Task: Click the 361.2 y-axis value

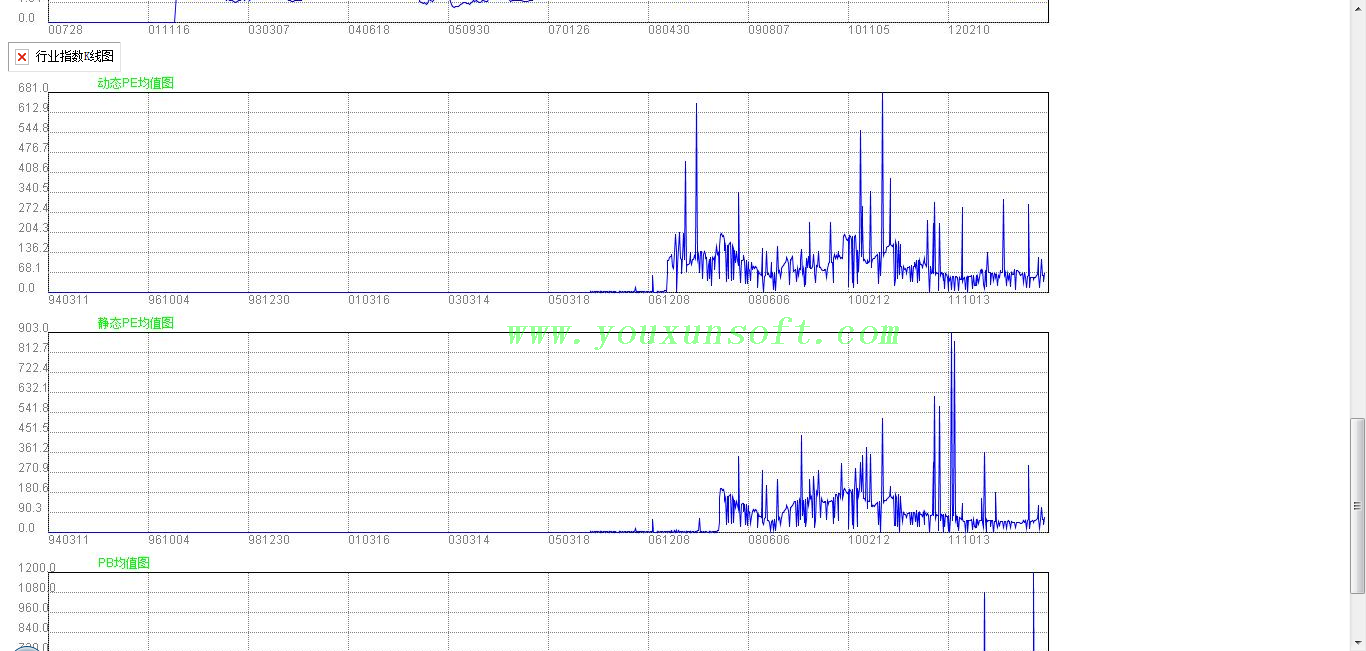Action: 33,448
